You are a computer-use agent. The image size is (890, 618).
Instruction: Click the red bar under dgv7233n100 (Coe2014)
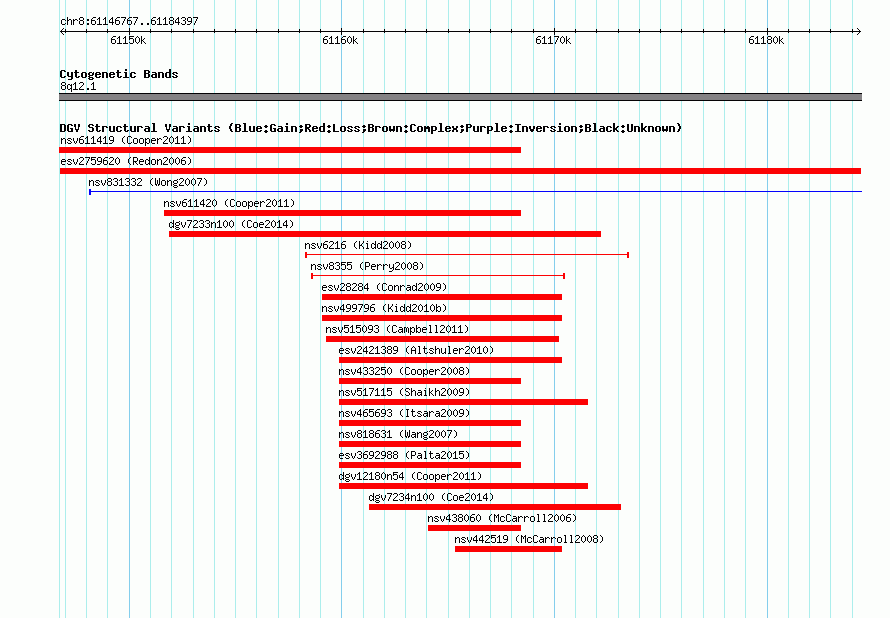point(385,234)
